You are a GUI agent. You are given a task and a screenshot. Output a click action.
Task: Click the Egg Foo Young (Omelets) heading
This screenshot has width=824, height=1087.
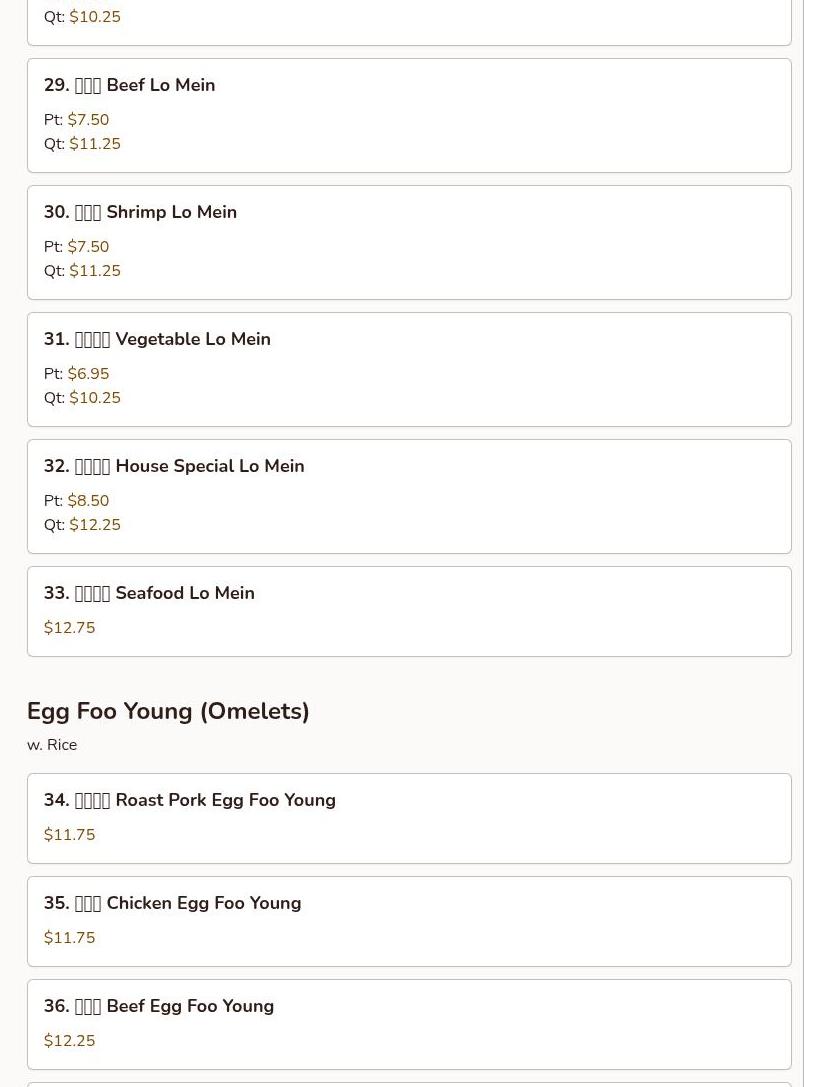(x=168, y=711)
